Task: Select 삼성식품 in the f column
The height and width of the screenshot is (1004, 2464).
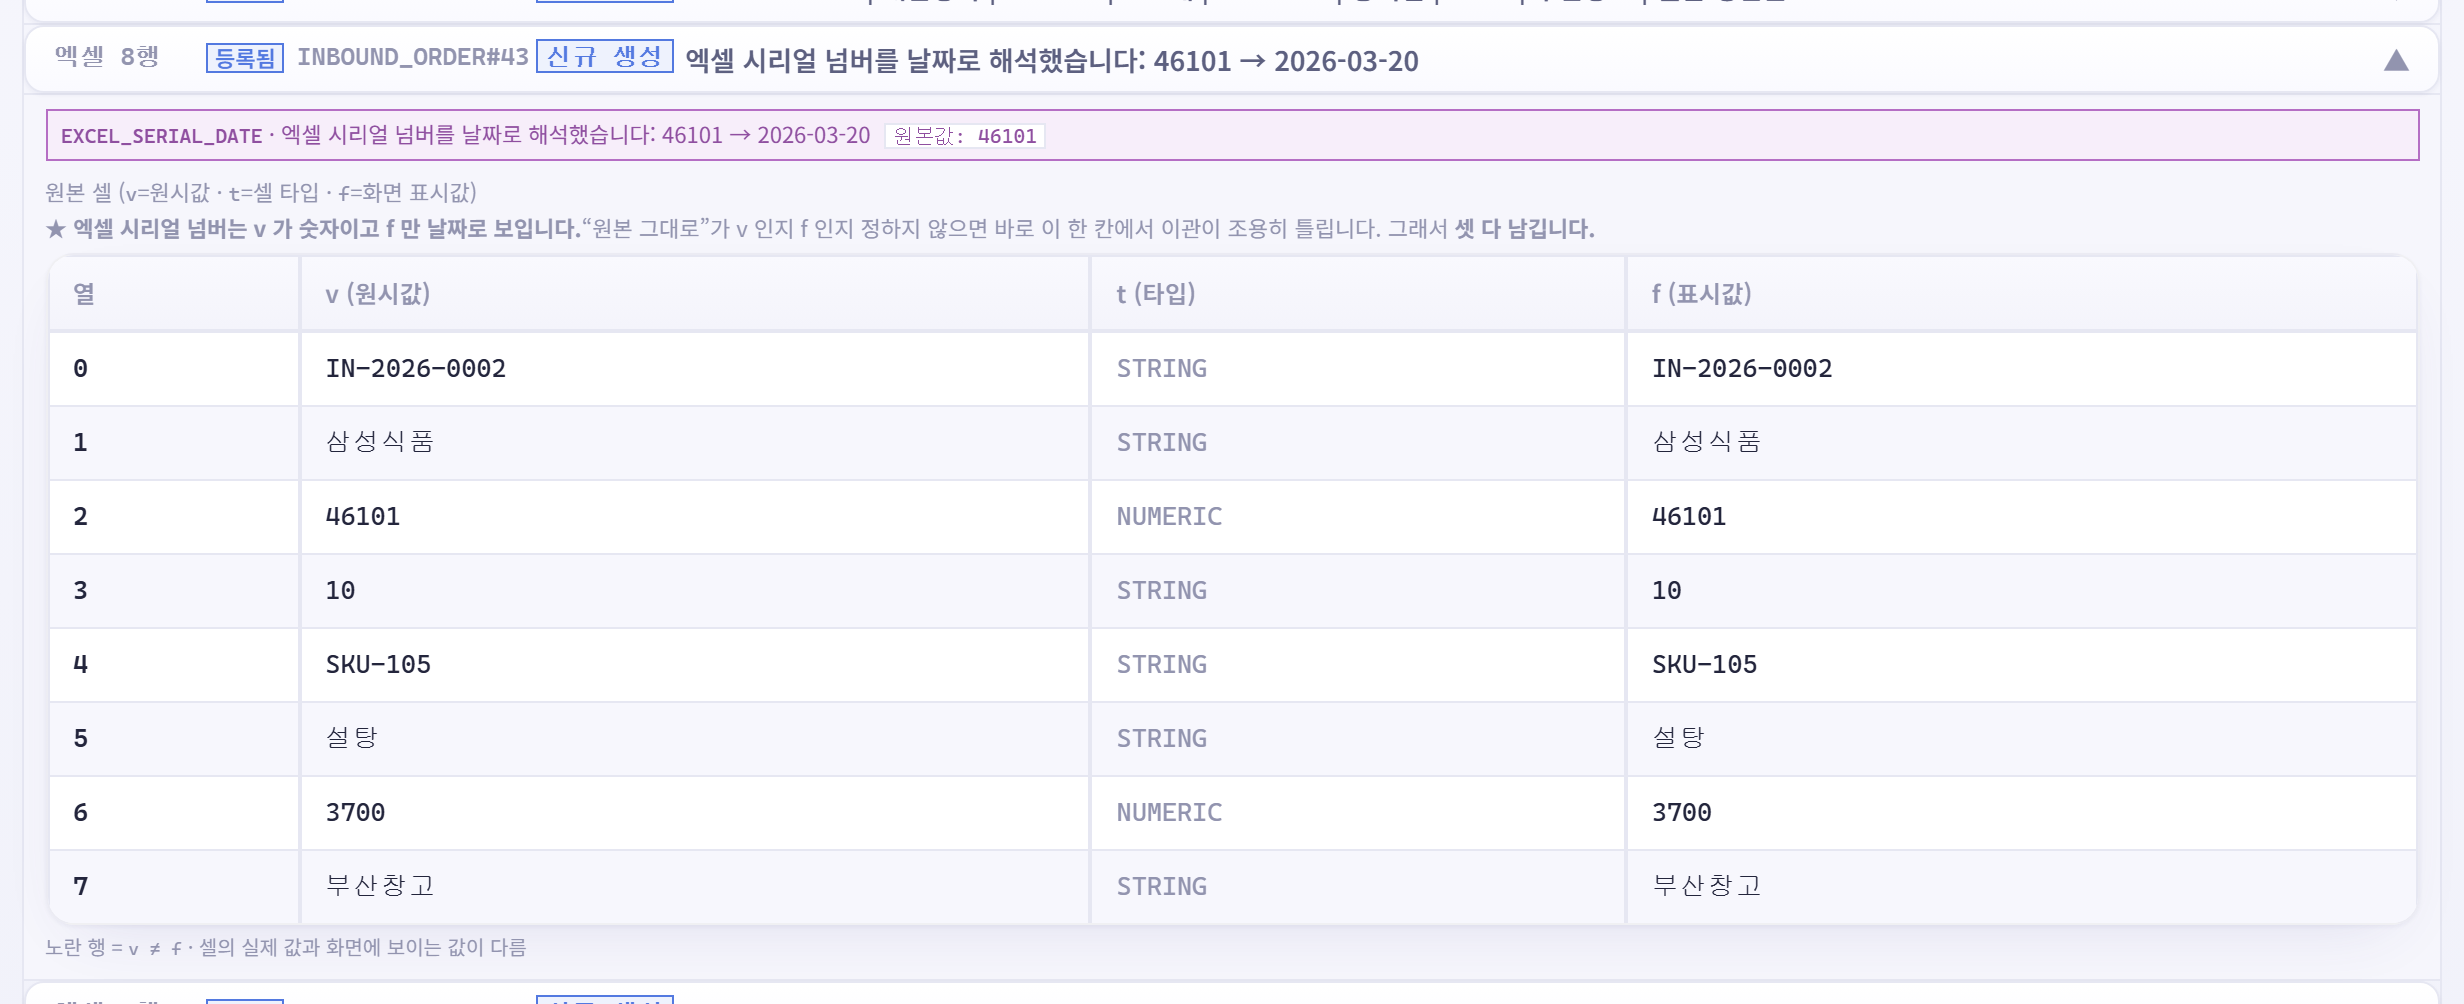Action: (1706, 442)
